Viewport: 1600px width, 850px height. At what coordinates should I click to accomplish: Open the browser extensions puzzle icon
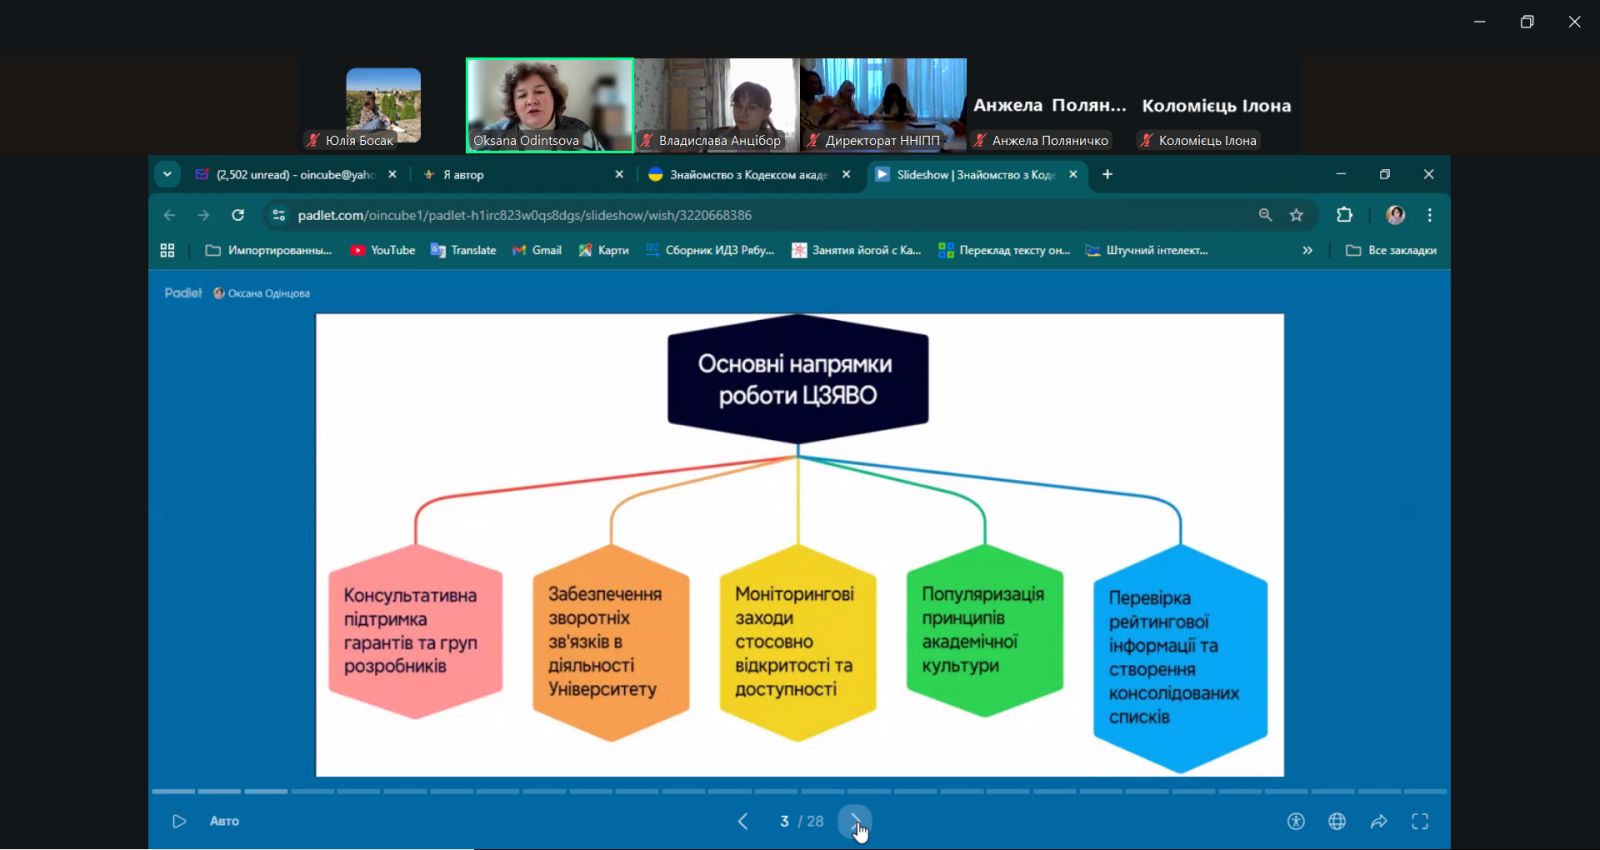coord(1344,215)
